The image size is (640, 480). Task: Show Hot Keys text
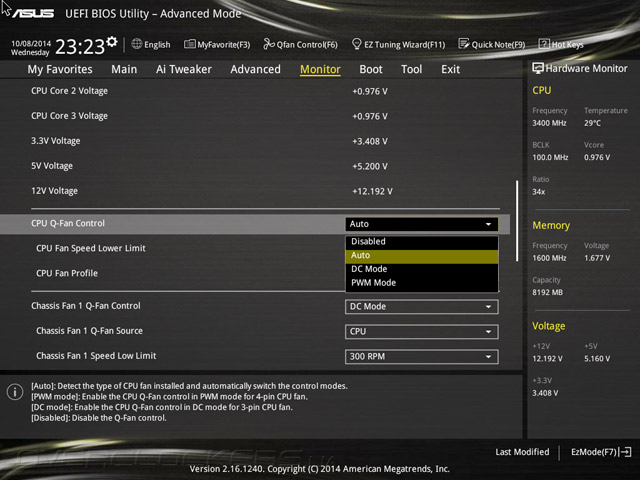click(x=567, y=44)
